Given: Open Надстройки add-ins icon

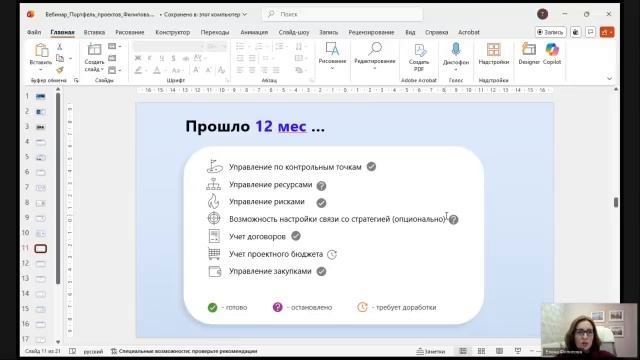Looking at the screenshot, I should (493, 50).
